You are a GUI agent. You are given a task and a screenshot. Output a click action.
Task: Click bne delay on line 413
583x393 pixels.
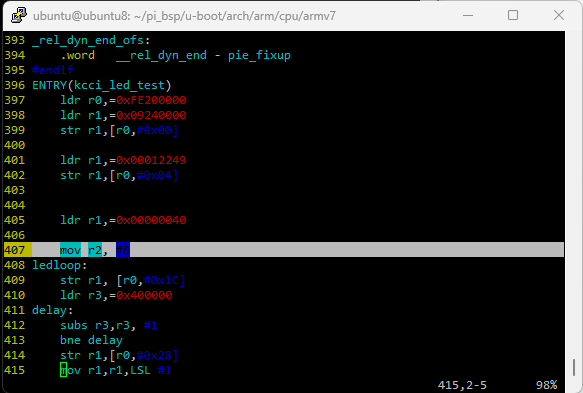pos(91,340)
